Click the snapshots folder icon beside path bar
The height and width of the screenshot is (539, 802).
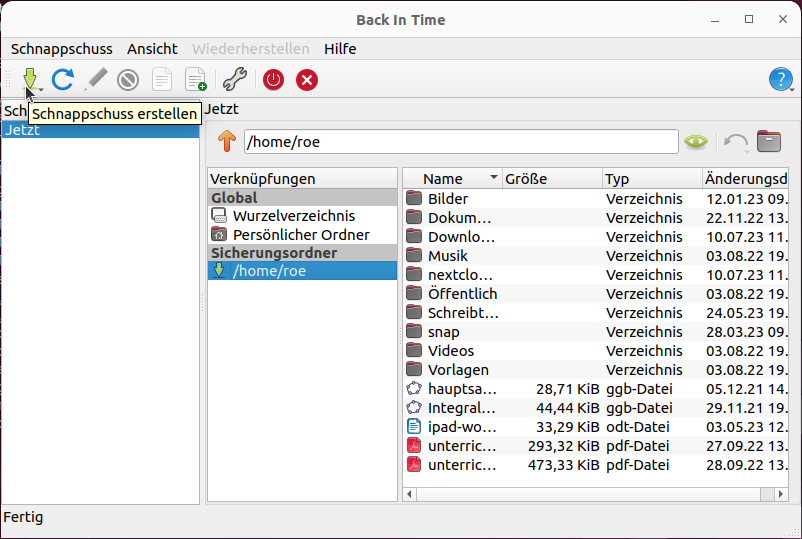pyautogui.click(x=768, y=142)
